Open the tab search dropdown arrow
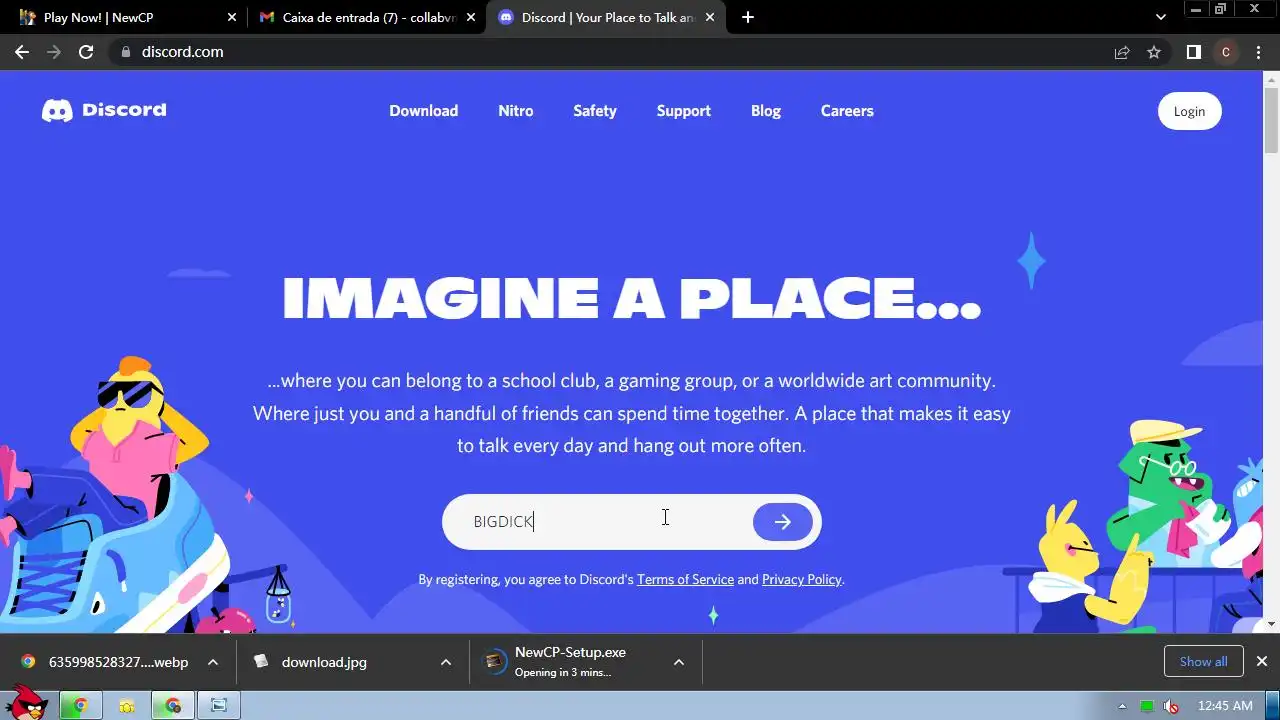This screenshot has height=720, width=1280. pos(1161,17)
